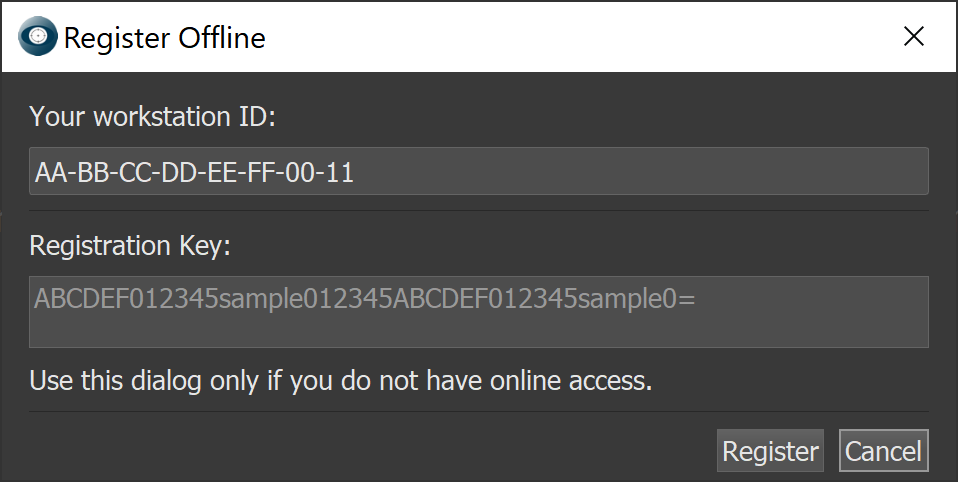Click the separator line below the workstation ID field
Image resolution: width=958 pixels, height=482 pixels.
click(478, 211)
